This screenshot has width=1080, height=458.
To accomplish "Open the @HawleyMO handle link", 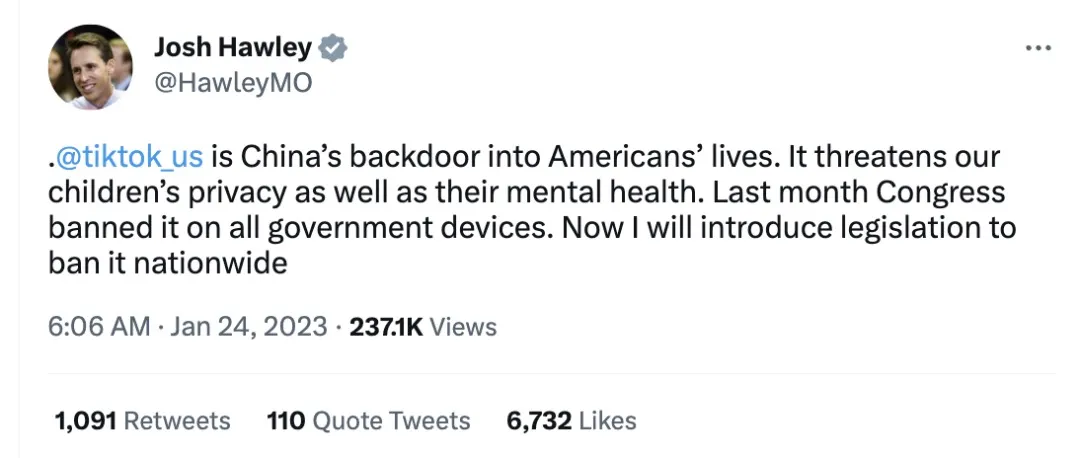I will (233, 84).
